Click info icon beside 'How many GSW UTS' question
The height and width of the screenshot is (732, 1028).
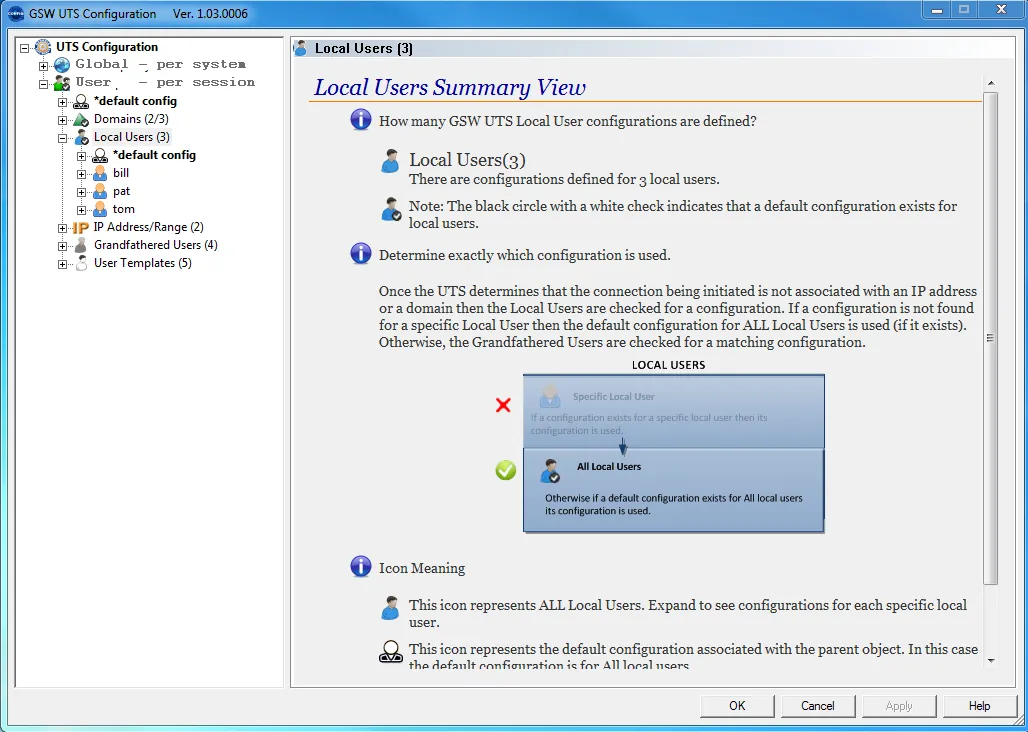[361, 120]
